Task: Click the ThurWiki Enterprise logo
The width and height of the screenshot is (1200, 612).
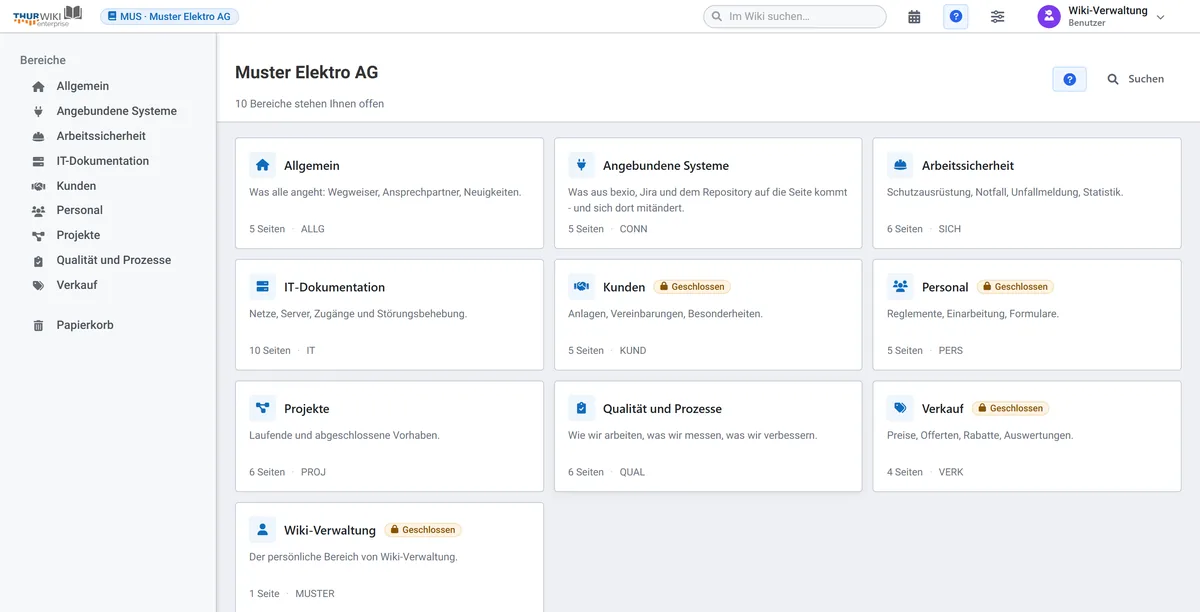Action: tap(48, 16)
